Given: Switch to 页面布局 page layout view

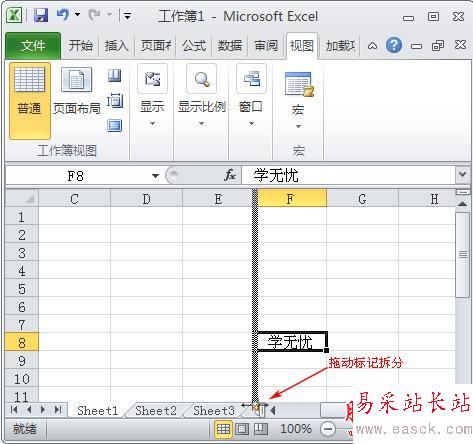Looking at the screenshot, I should point(76,91).
